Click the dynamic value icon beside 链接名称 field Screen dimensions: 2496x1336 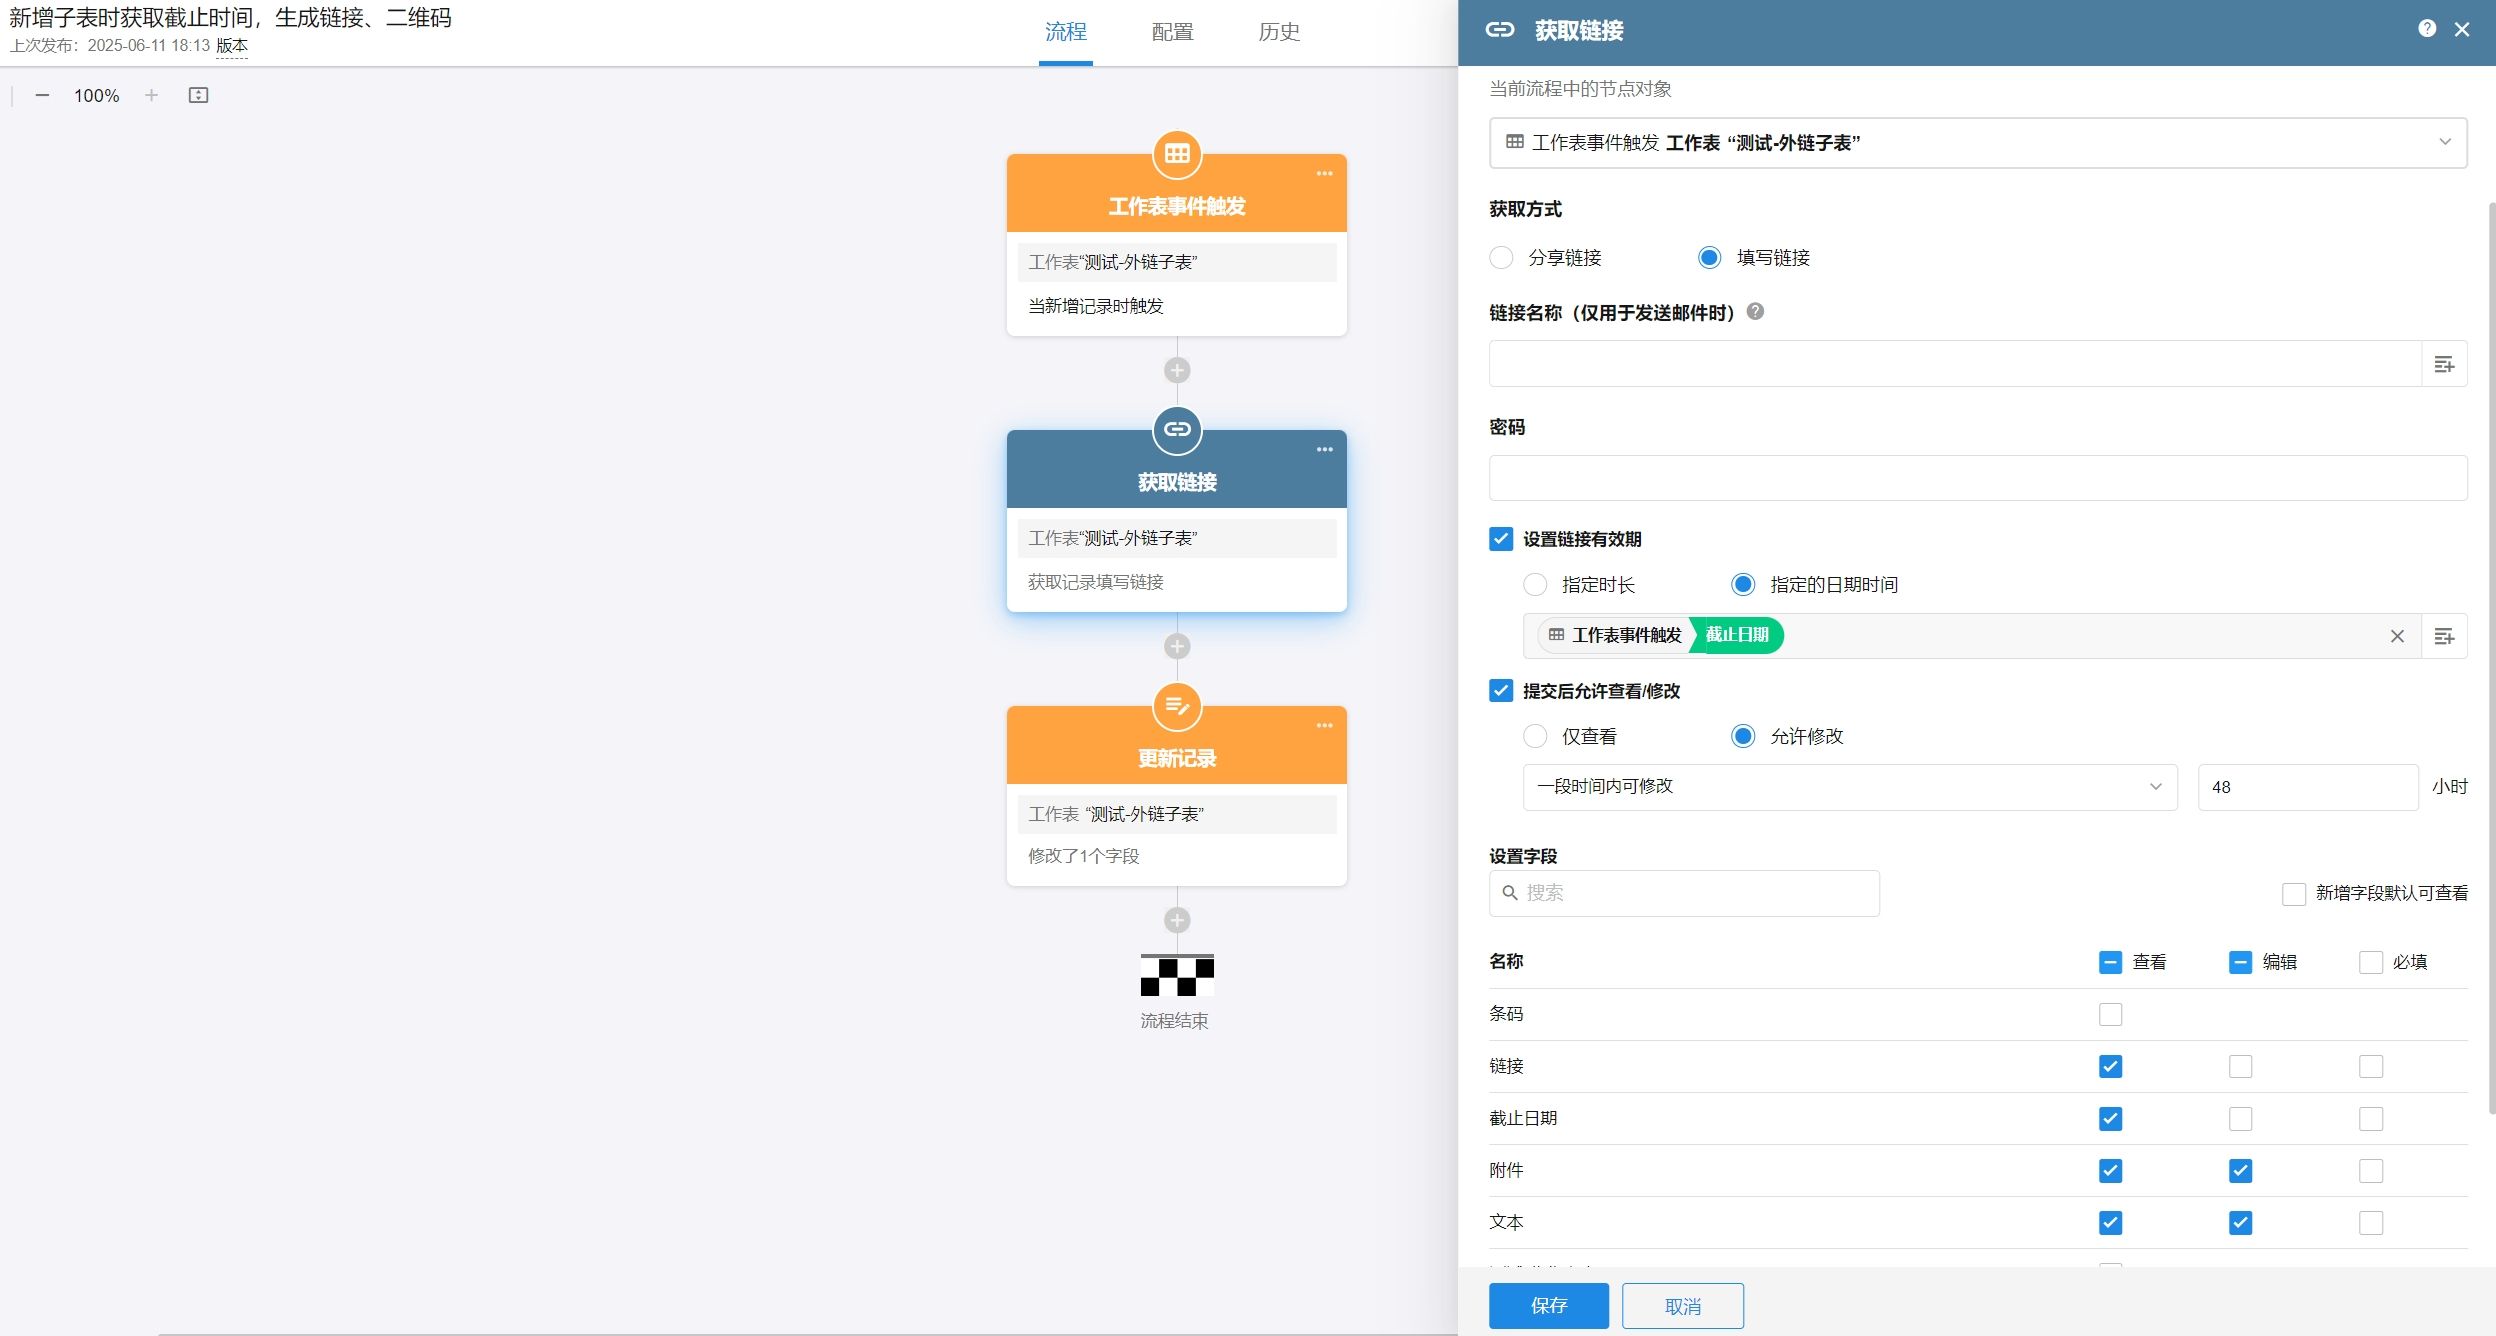pyautogui.click(x=2446, y=363)
